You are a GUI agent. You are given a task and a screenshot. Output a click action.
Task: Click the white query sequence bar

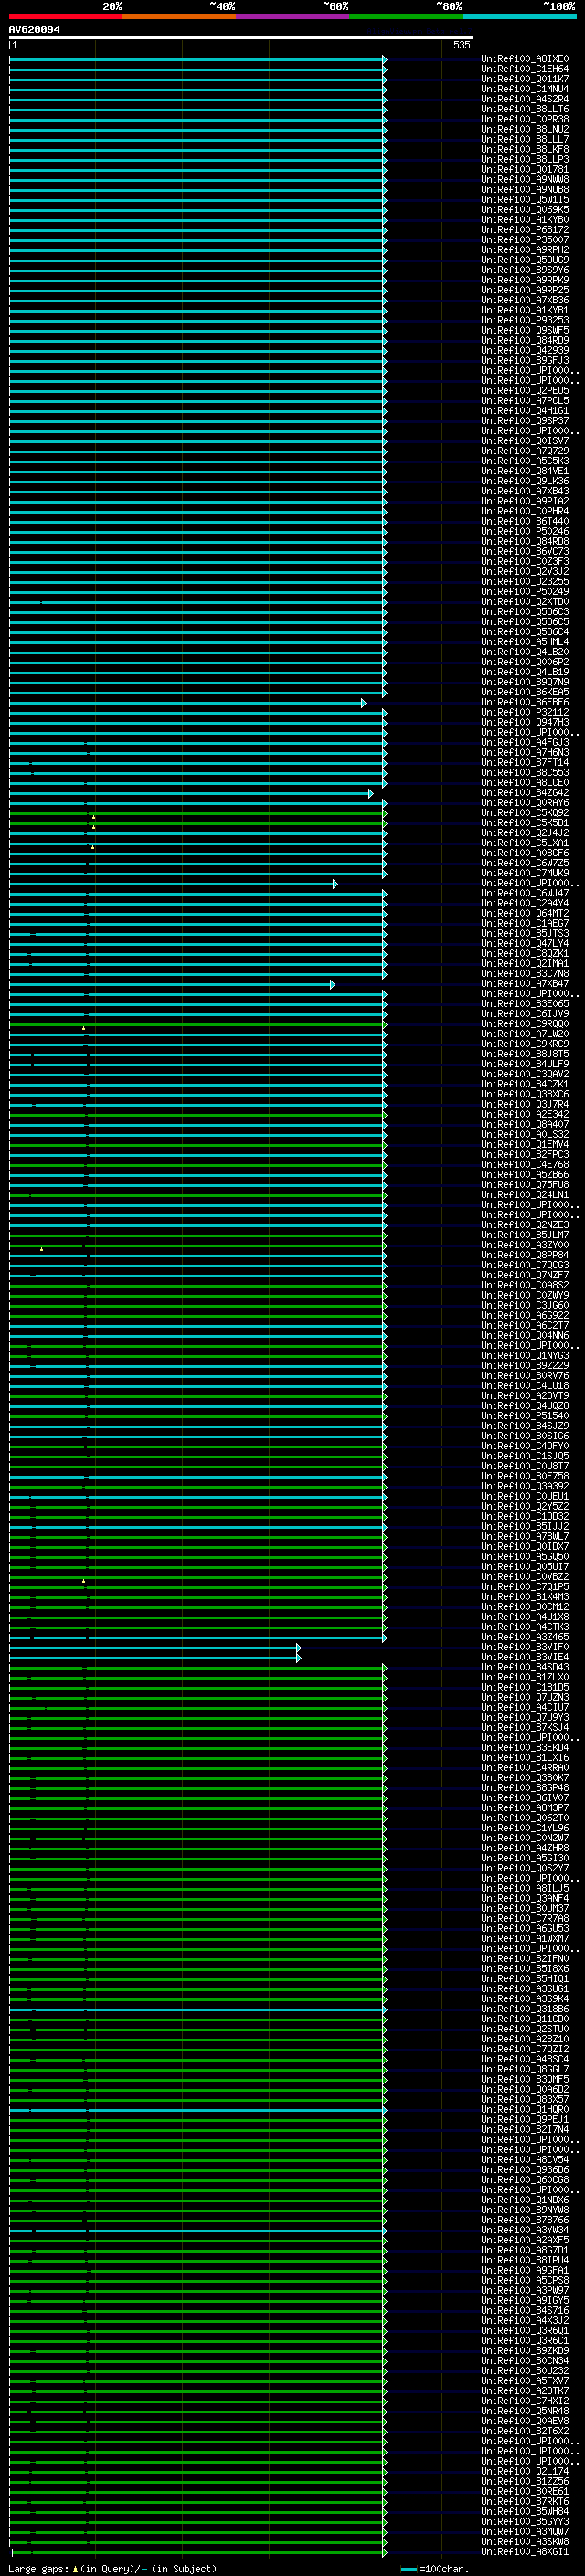241,38
